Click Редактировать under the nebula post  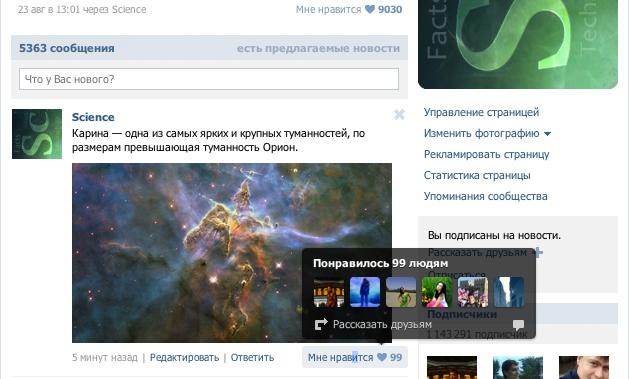tap(185, 357)
